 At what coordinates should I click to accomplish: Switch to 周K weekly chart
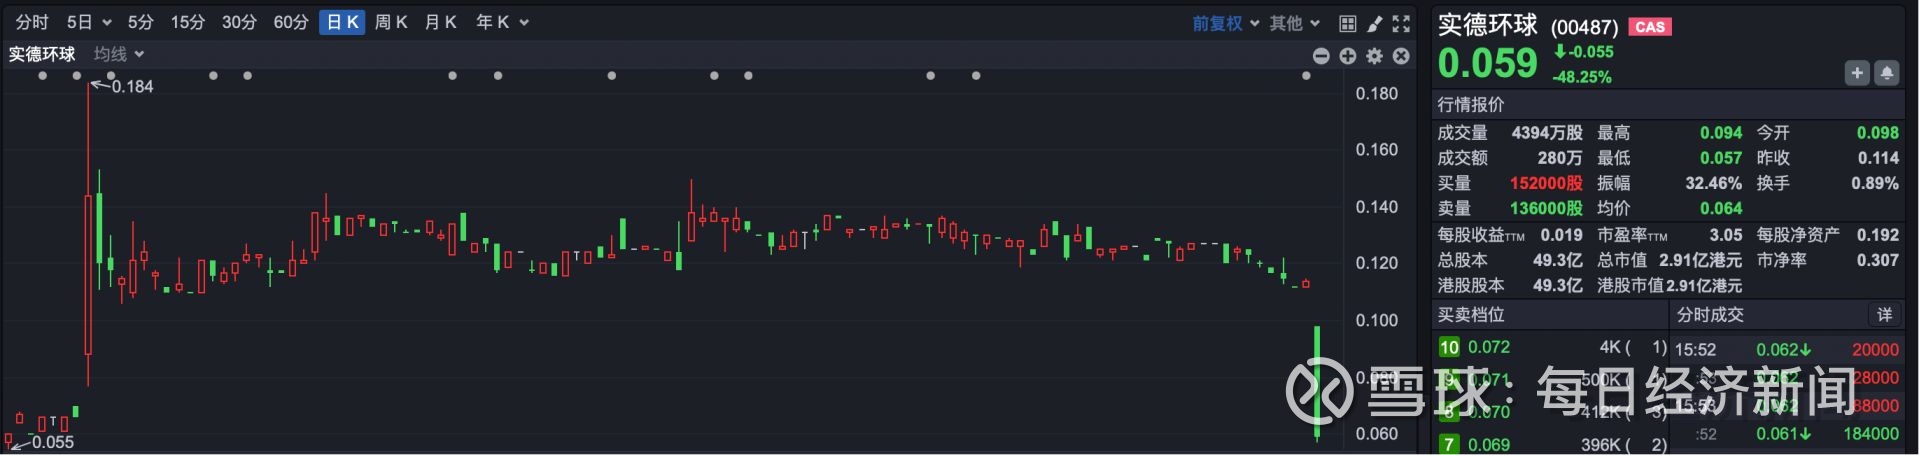coord(391,22)
